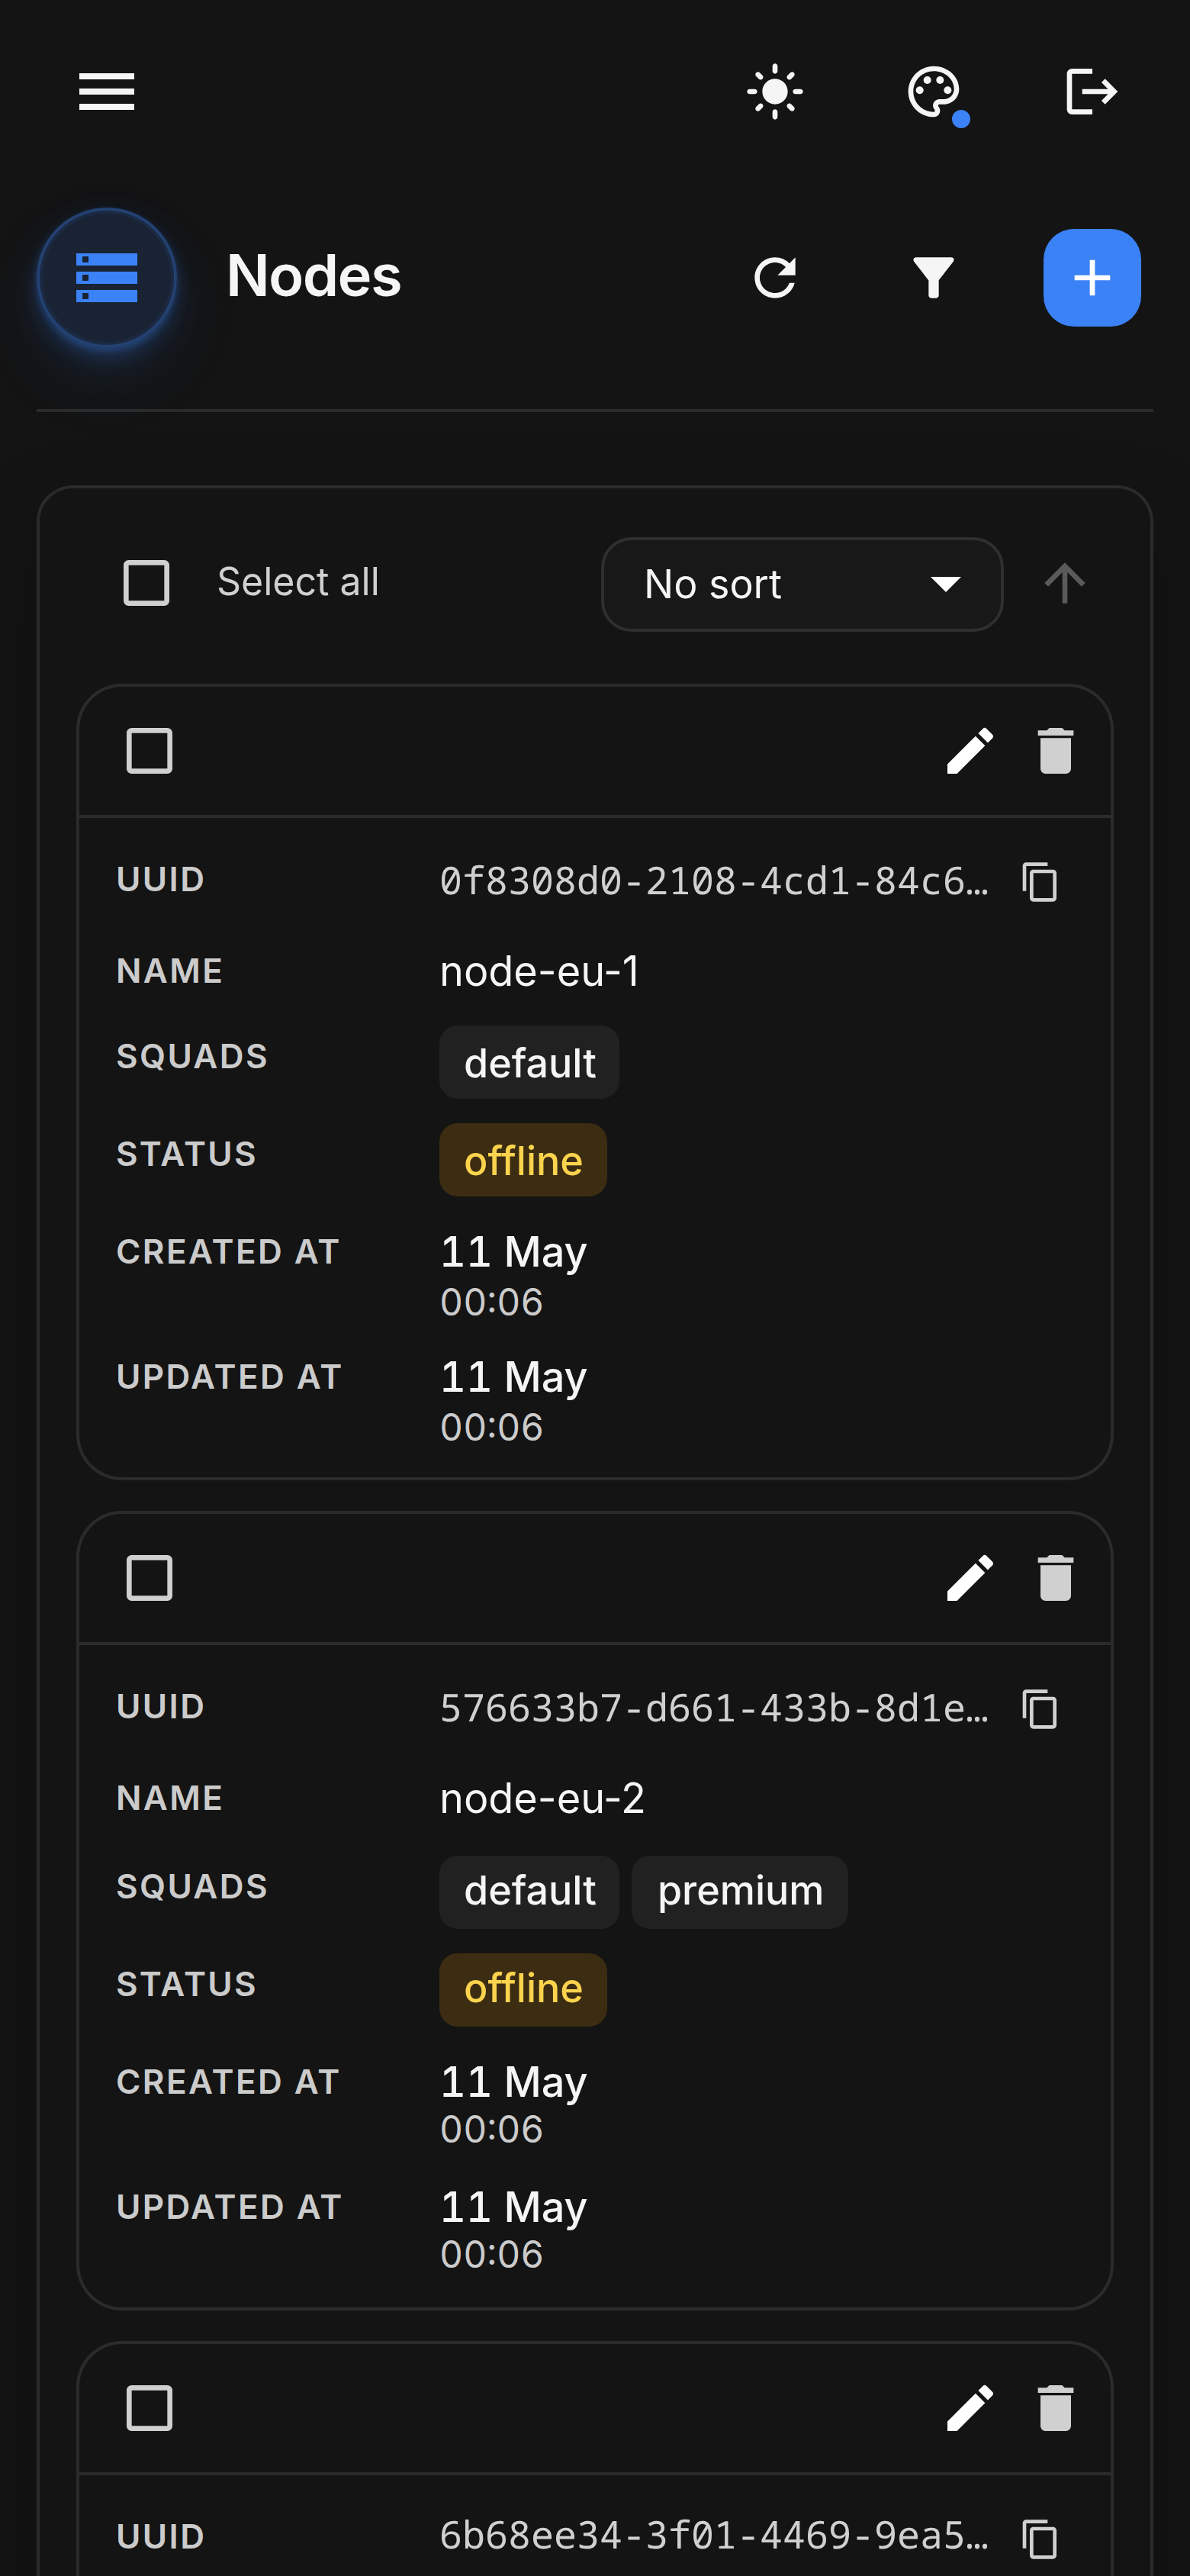
Task: Copy the UUID of node-eu-1
Action: (x=1040, y=882)
